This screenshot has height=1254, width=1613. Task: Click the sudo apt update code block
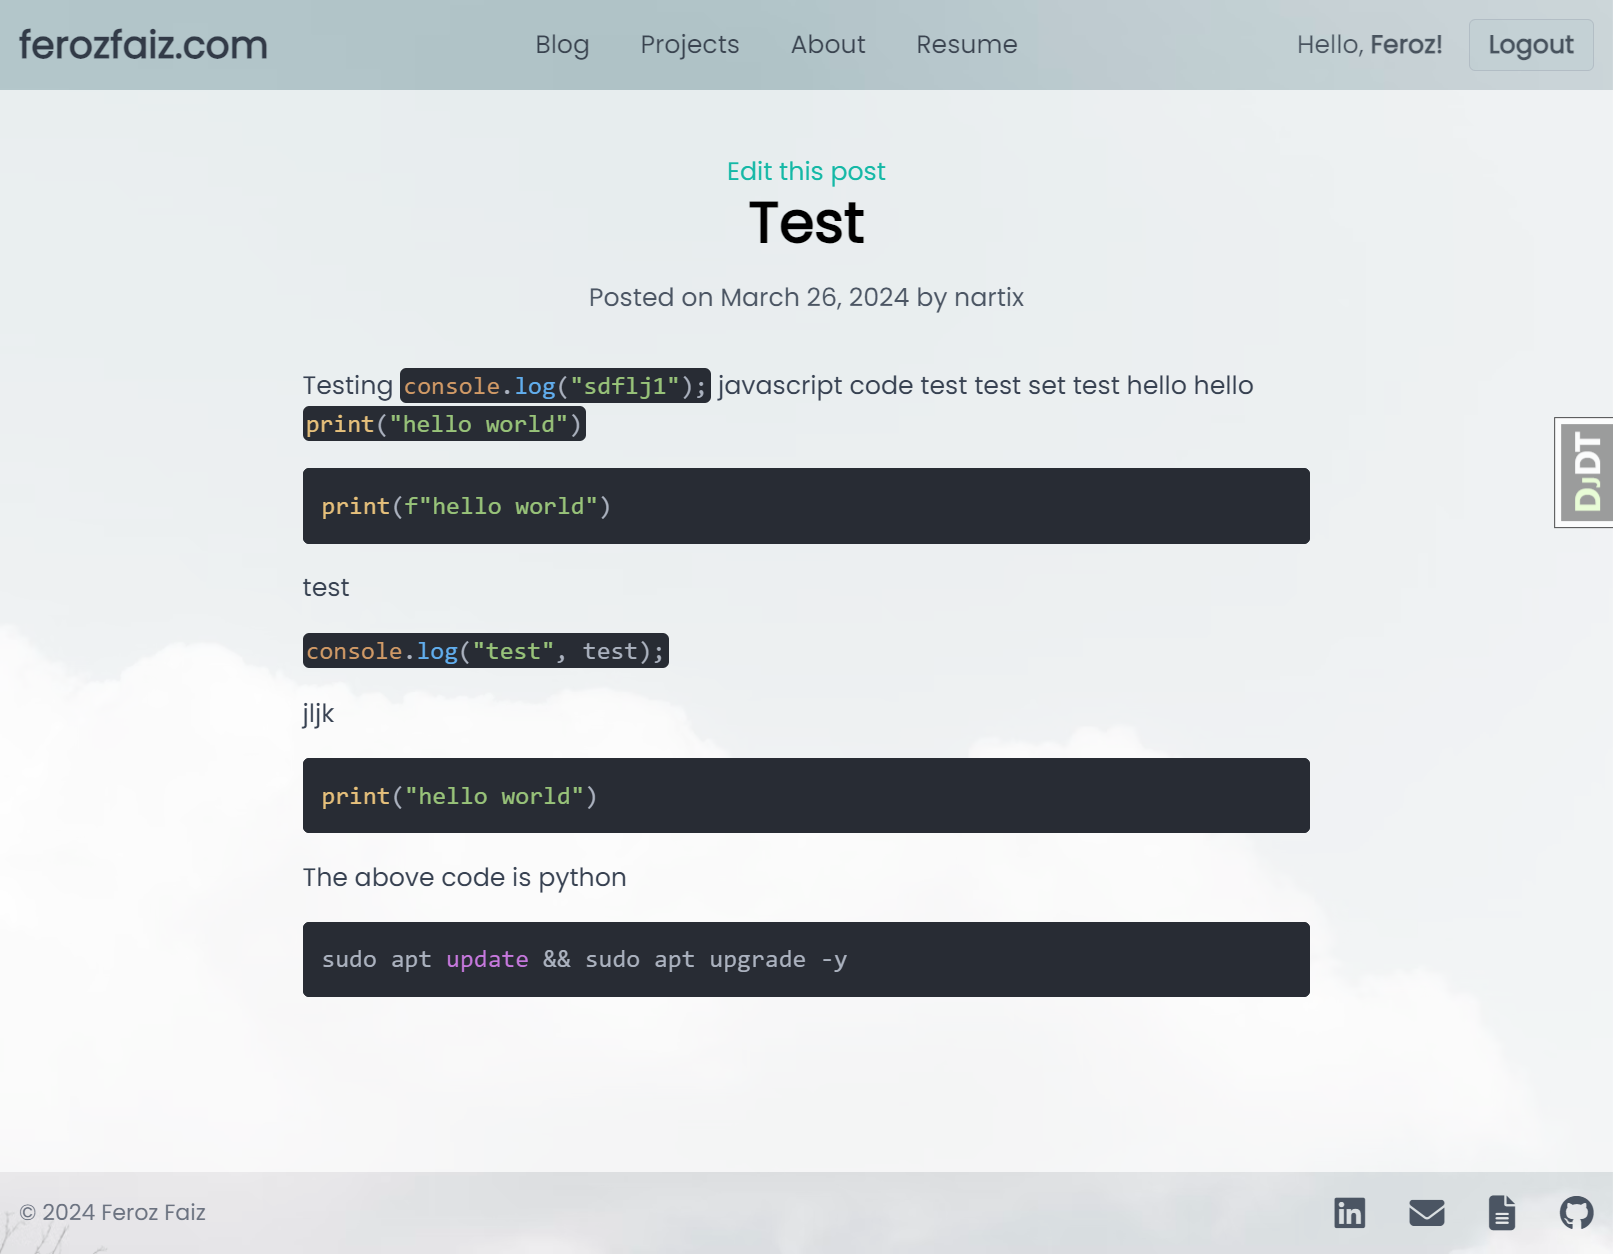[806, 959]
